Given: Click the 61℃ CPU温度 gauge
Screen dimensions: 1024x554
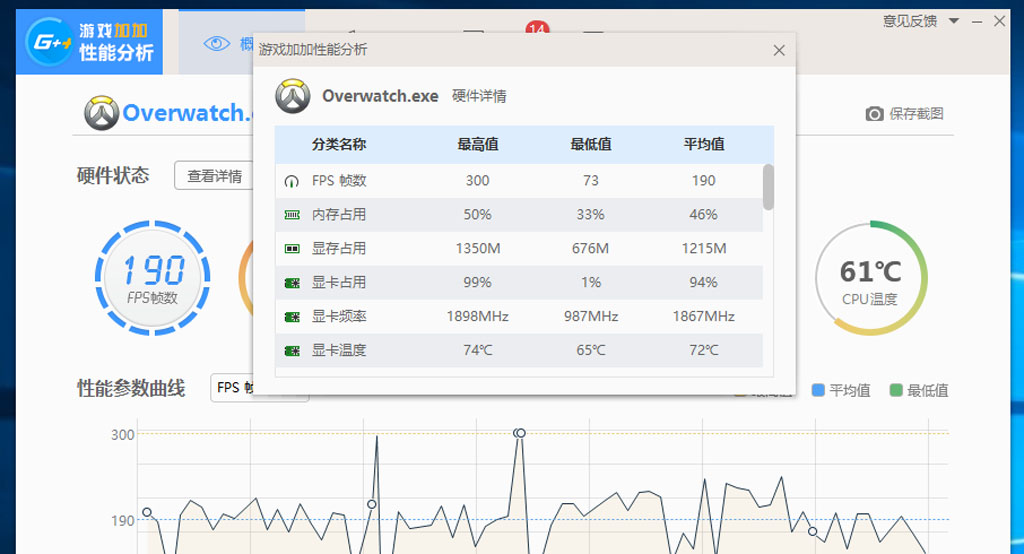Looking at the screenshot, I should pos(871,278).
